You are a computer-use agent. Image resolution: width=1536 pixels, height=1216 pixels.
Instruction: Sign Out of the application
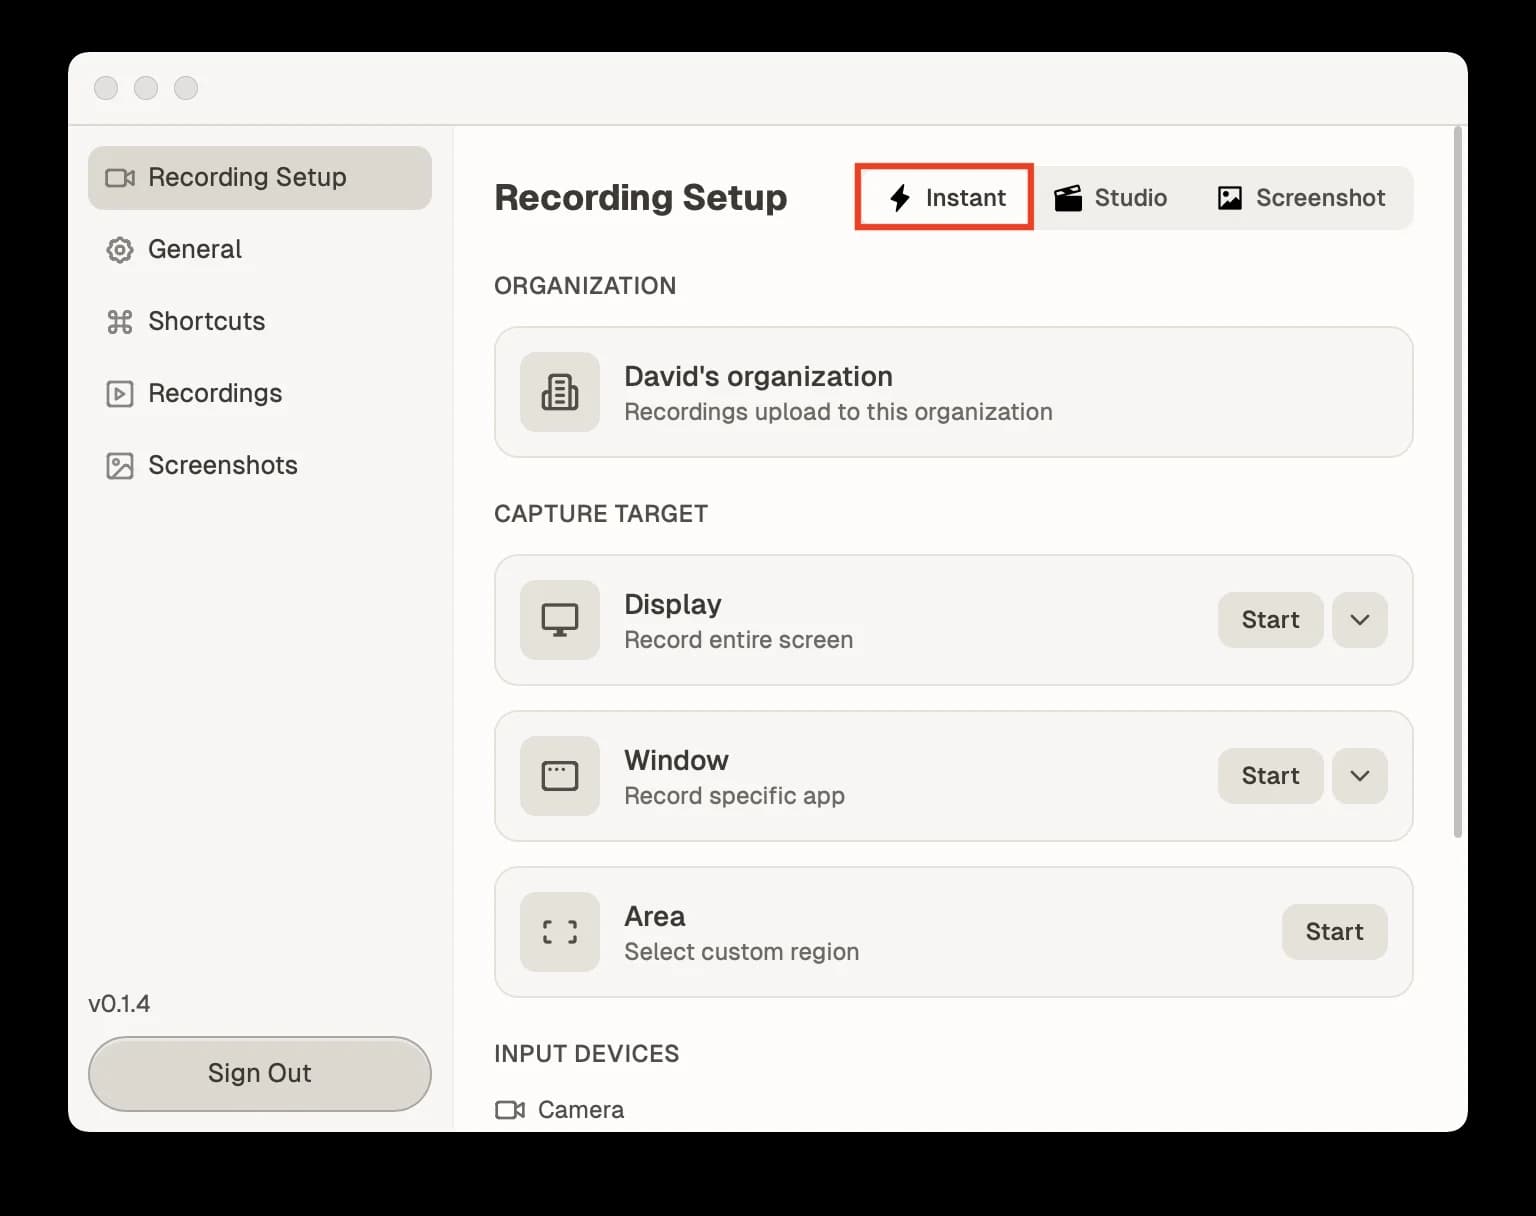coord(259,1073)
